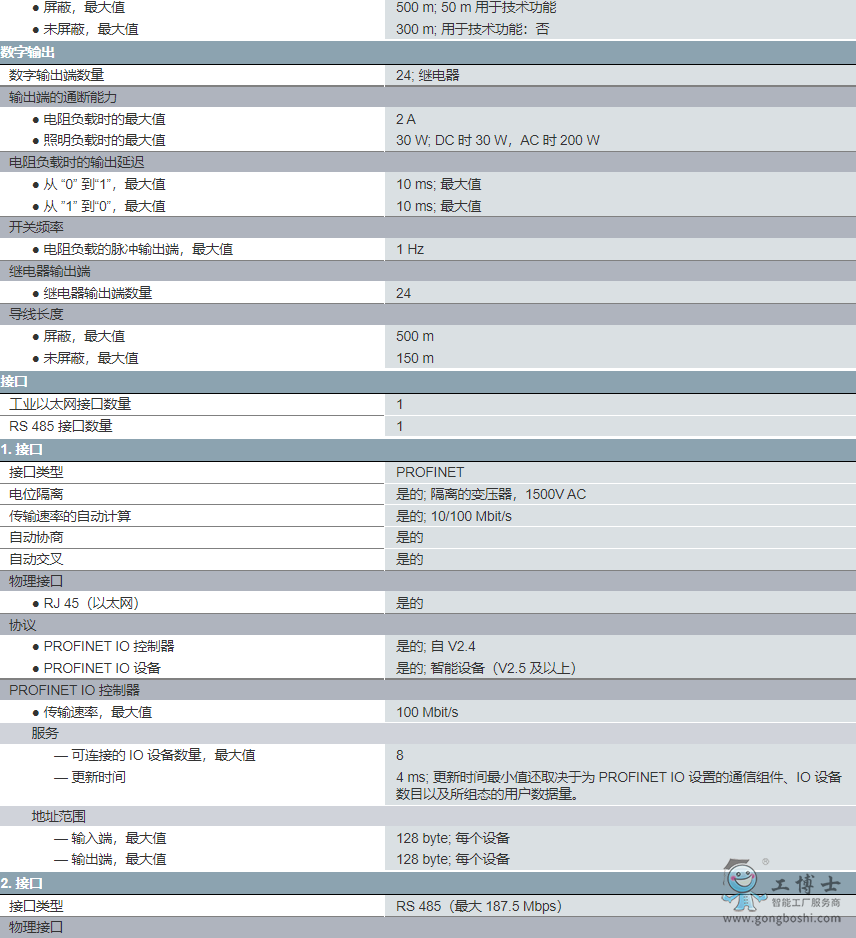856x938 pixels.
Task: Select the 2 A resistive load value
Action: tap(405, 119)
